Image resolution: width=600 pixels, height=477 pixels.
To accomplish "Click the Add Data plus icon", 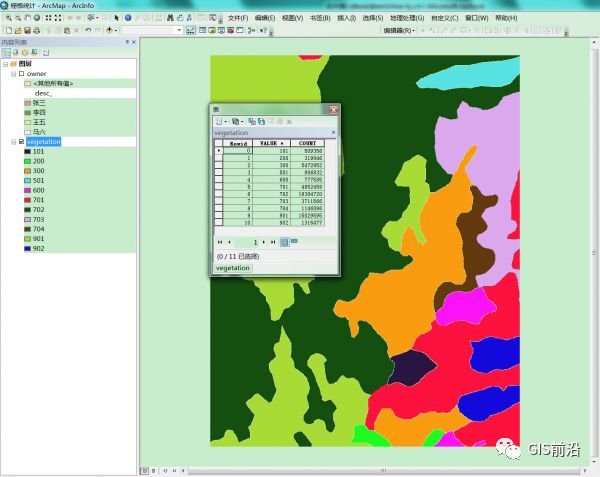I will (109, 30).
